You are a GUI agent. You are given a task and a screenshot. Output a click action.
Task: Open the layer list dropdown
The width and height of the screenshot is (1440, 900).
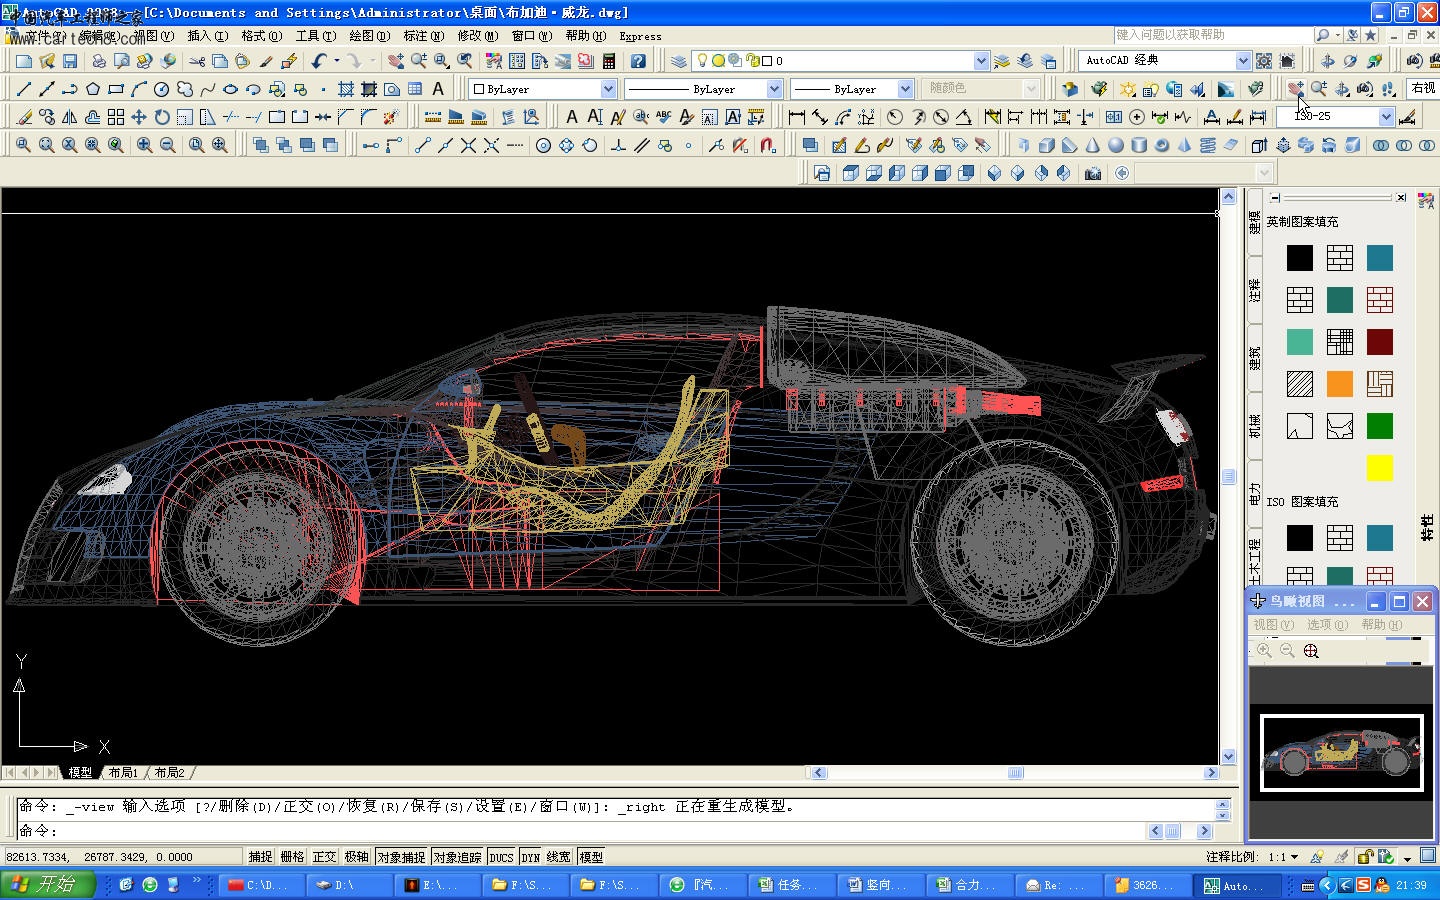(980, 61)
